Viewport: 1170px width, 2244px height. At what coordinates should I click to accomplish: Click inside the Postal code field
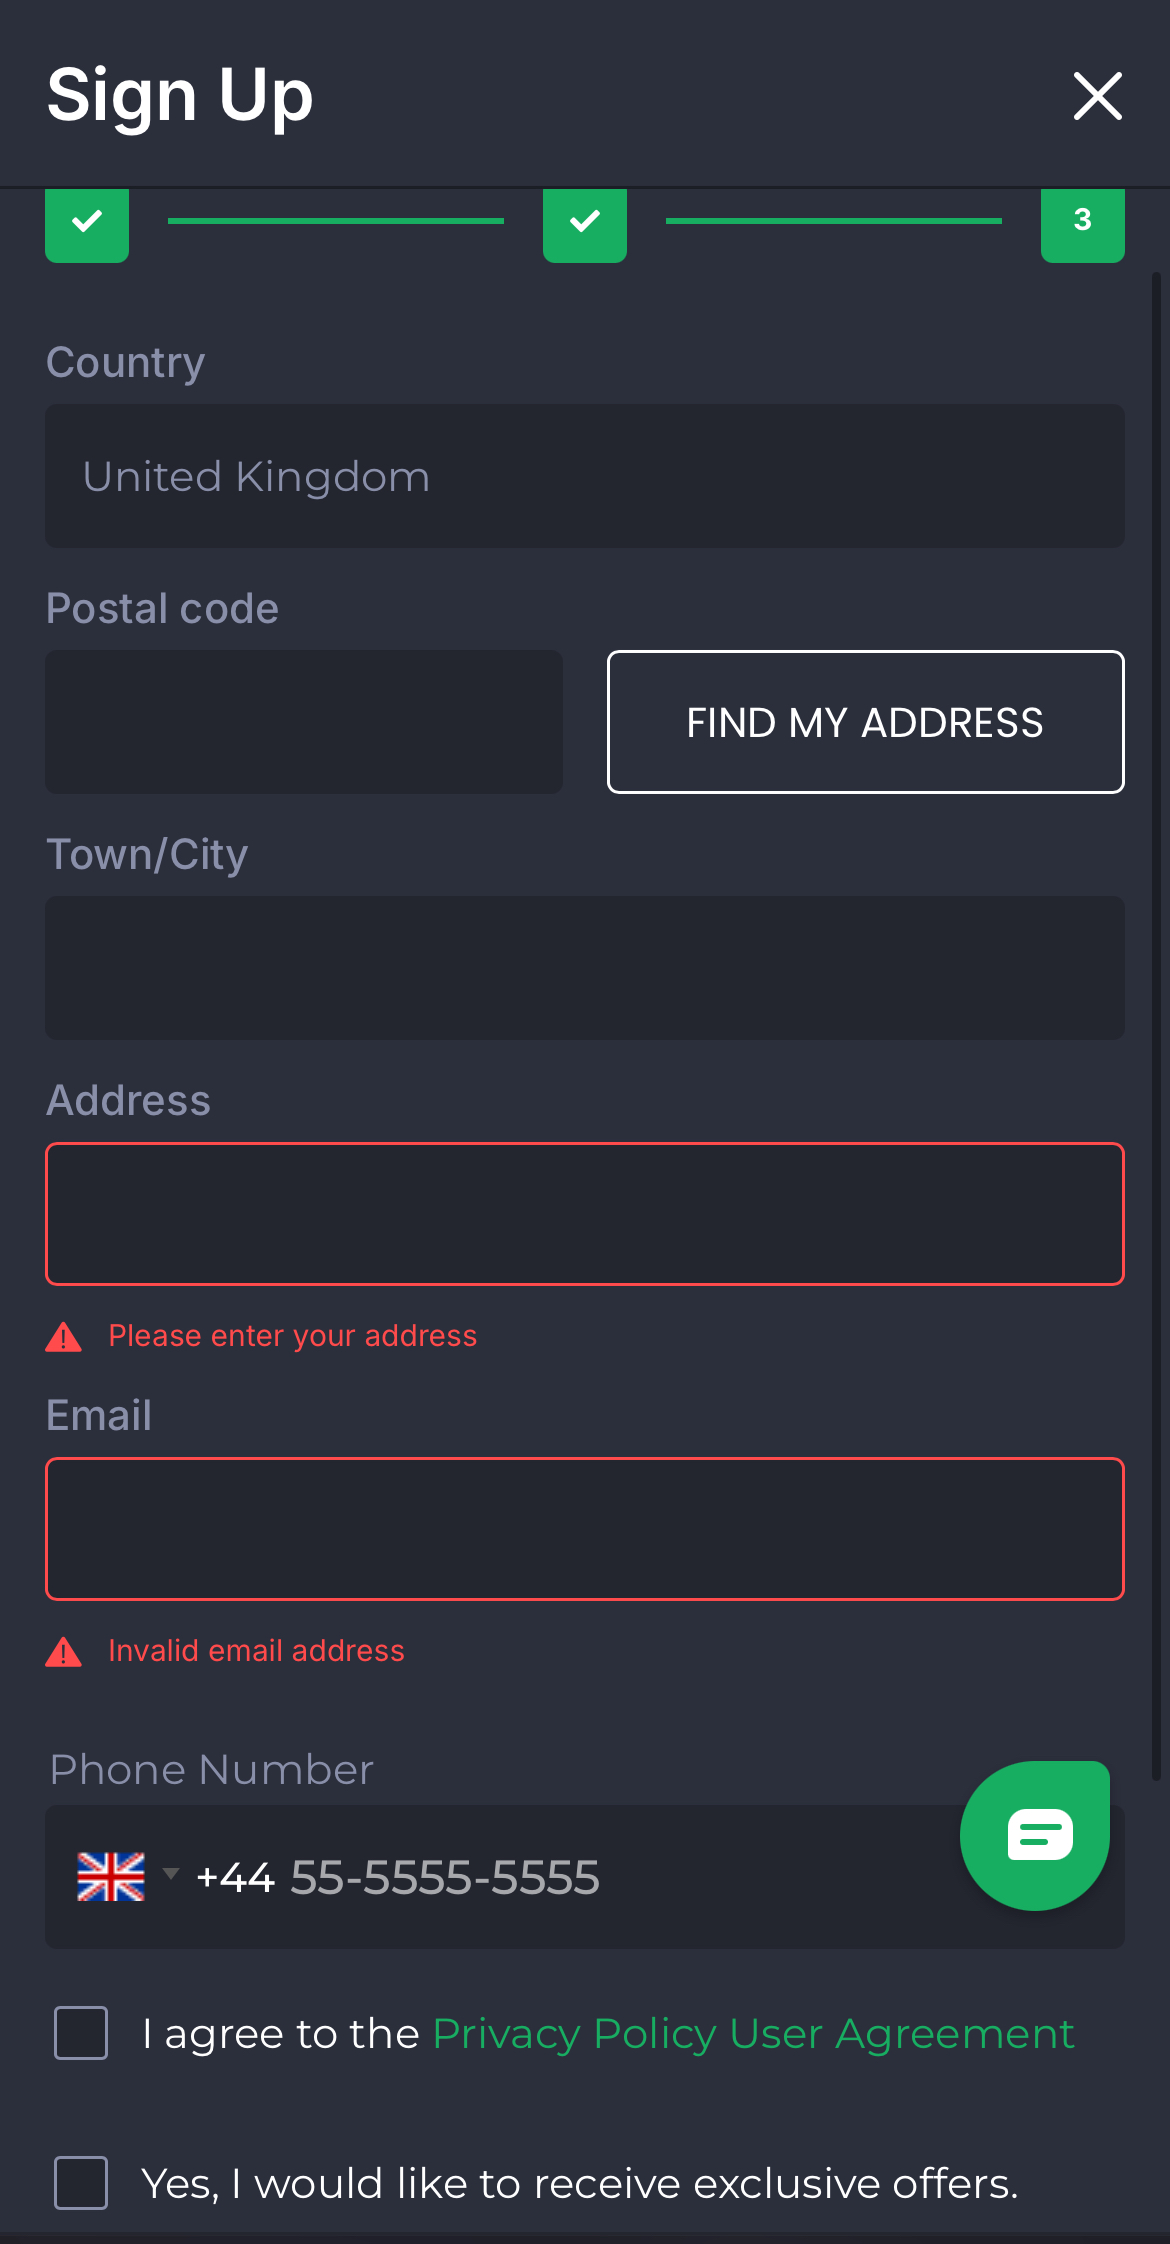[x=303, y=722]
